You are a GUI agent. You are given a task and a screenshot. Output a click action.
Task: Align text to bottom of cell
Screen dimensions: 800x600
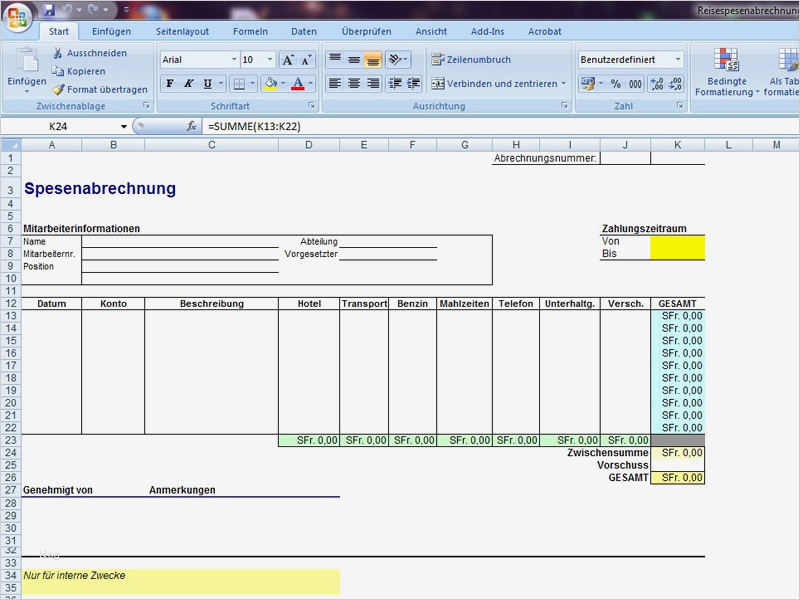click(x=373, y=60)
